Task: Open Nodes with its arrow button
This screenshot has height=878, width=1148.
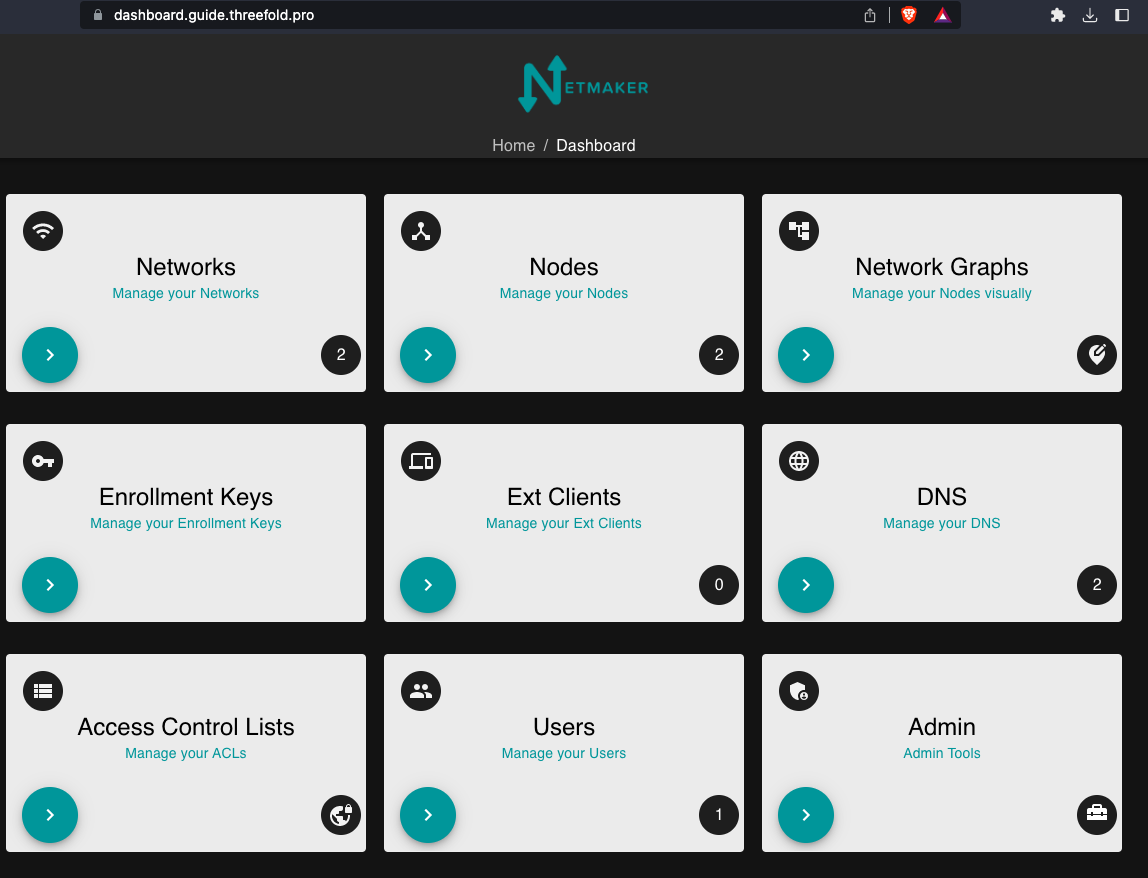Action: (x=428, y=355)
